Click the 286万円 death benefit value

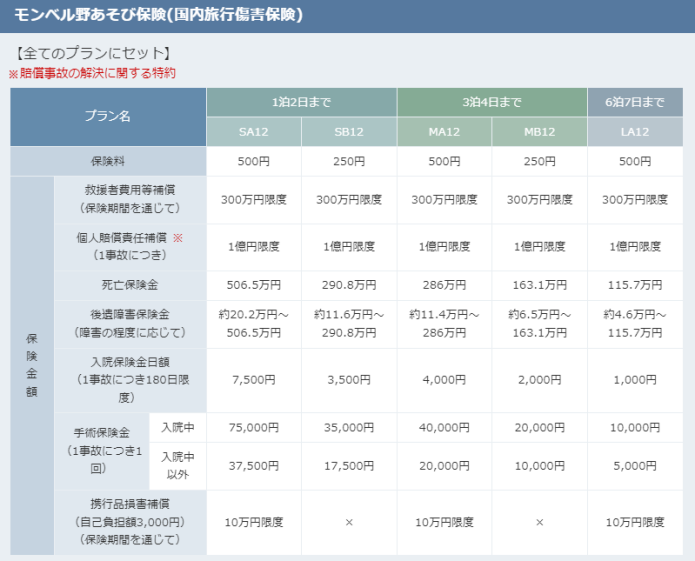point(444,285)
